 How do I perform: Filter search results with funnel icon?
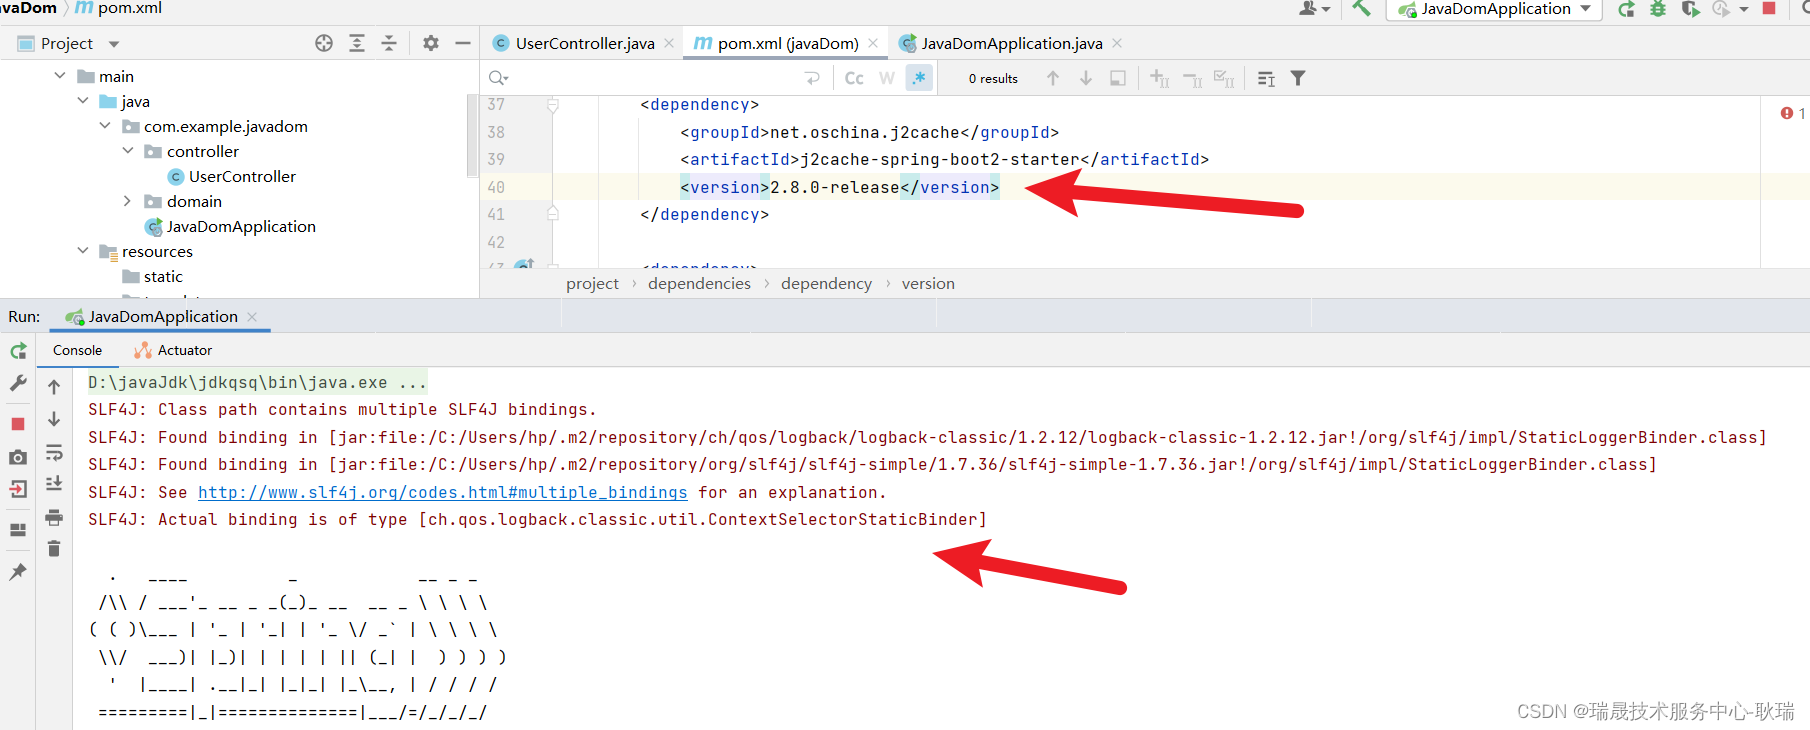[x=1298, y=78]
